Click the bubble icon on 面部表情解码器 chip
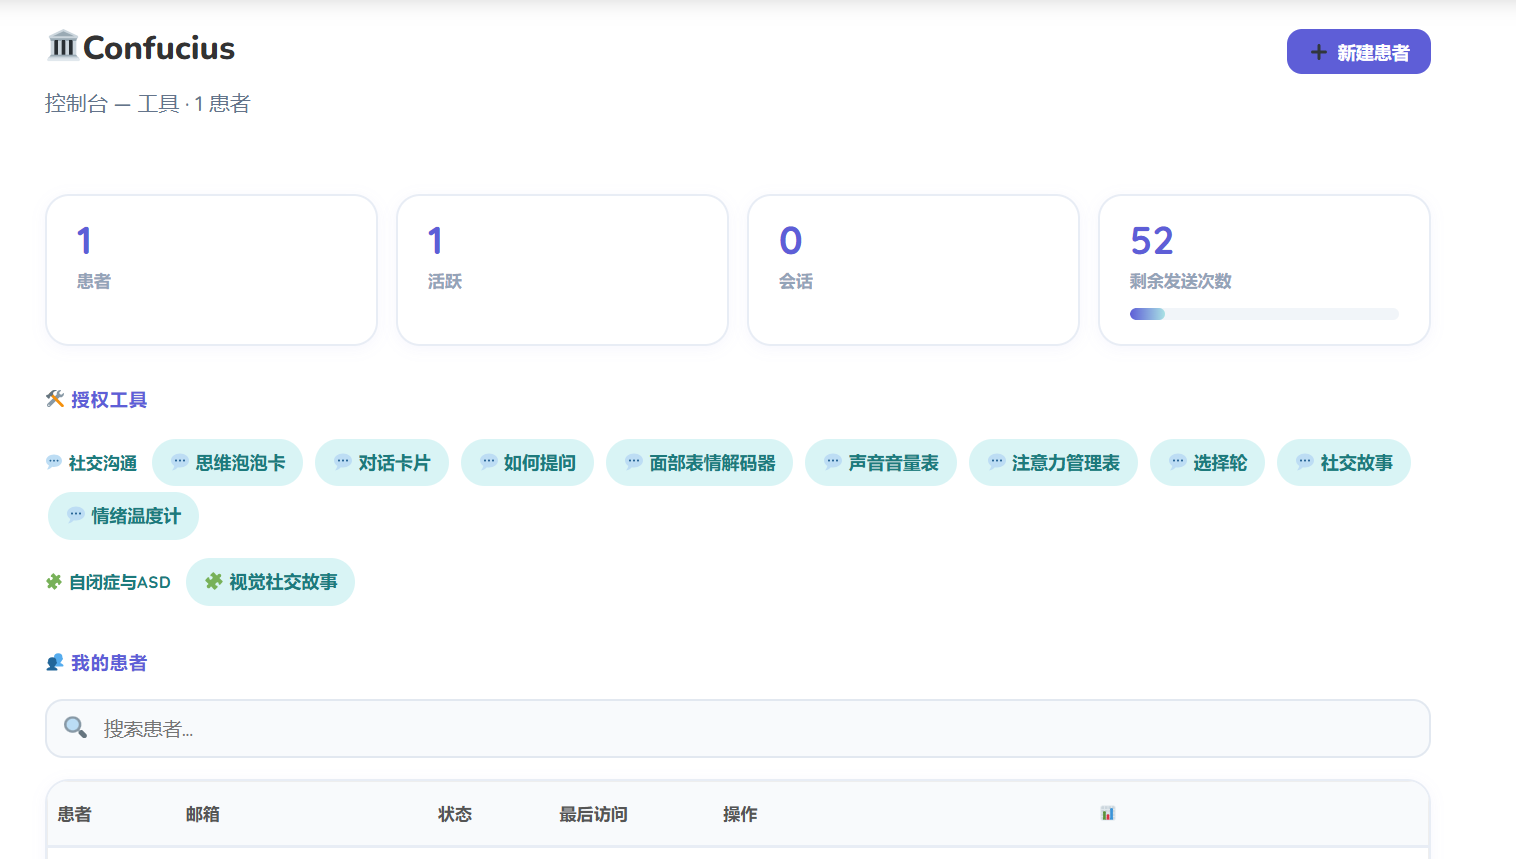 pyautogui.click(x=634, y=462)
